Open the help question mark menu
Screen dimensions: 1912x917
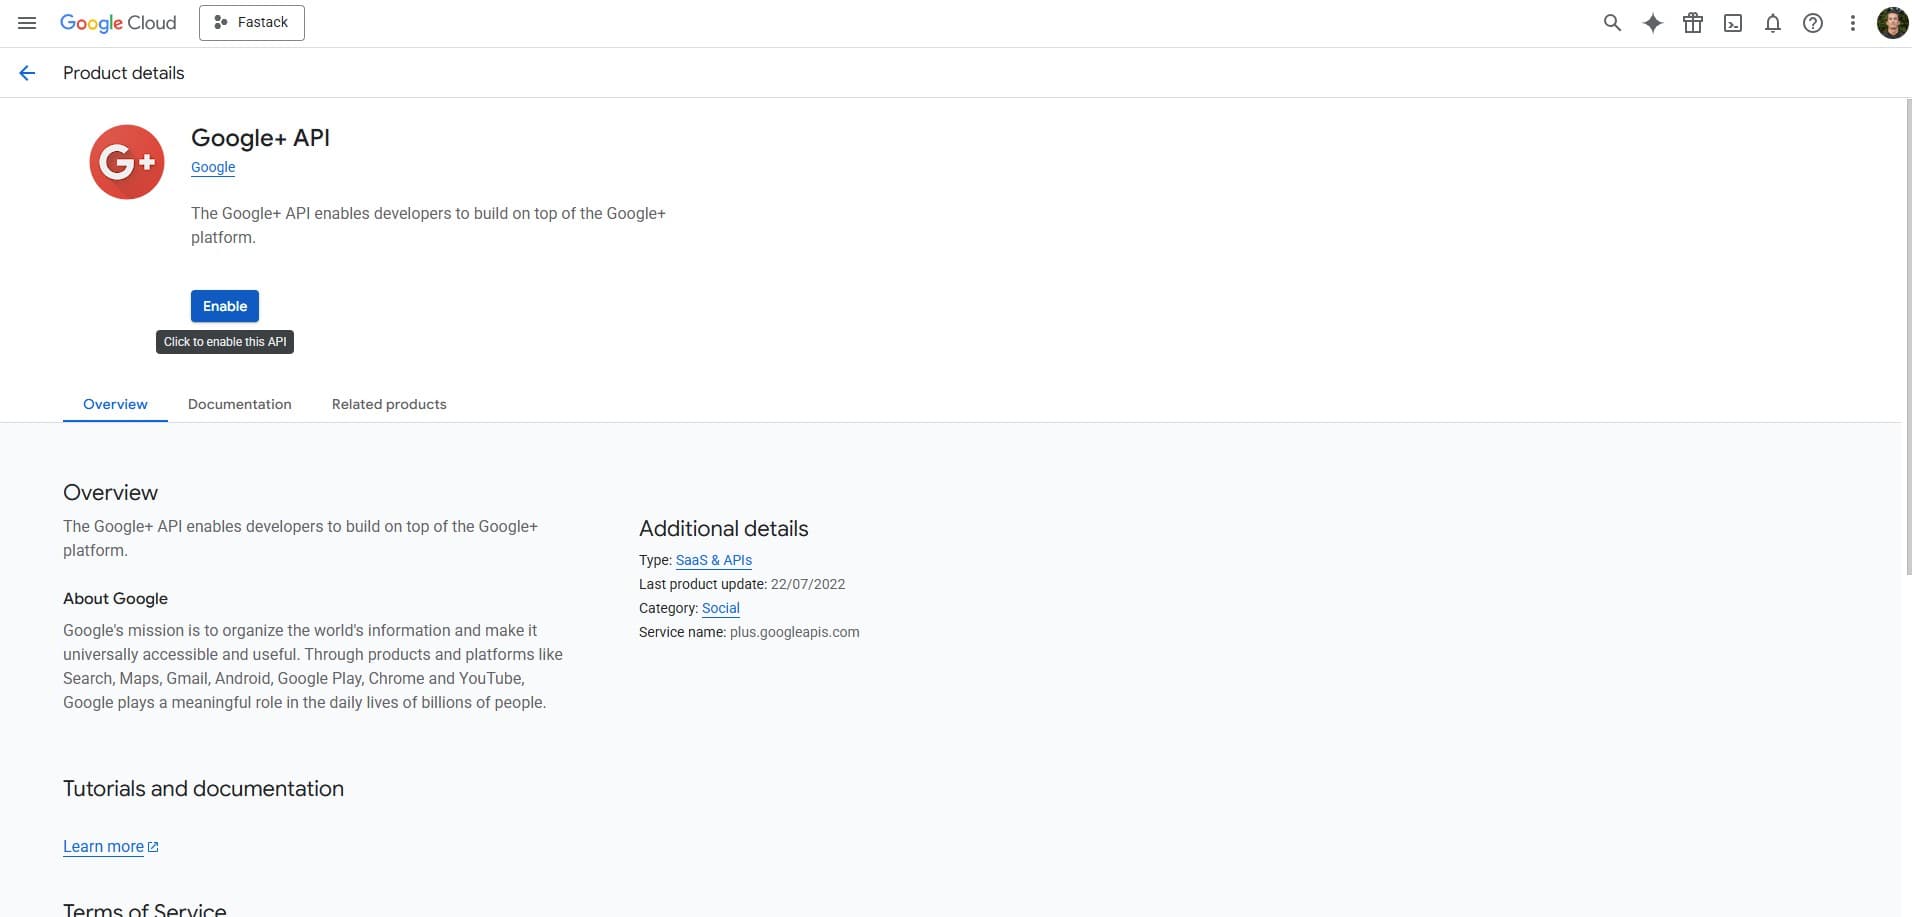(1813, 23)
